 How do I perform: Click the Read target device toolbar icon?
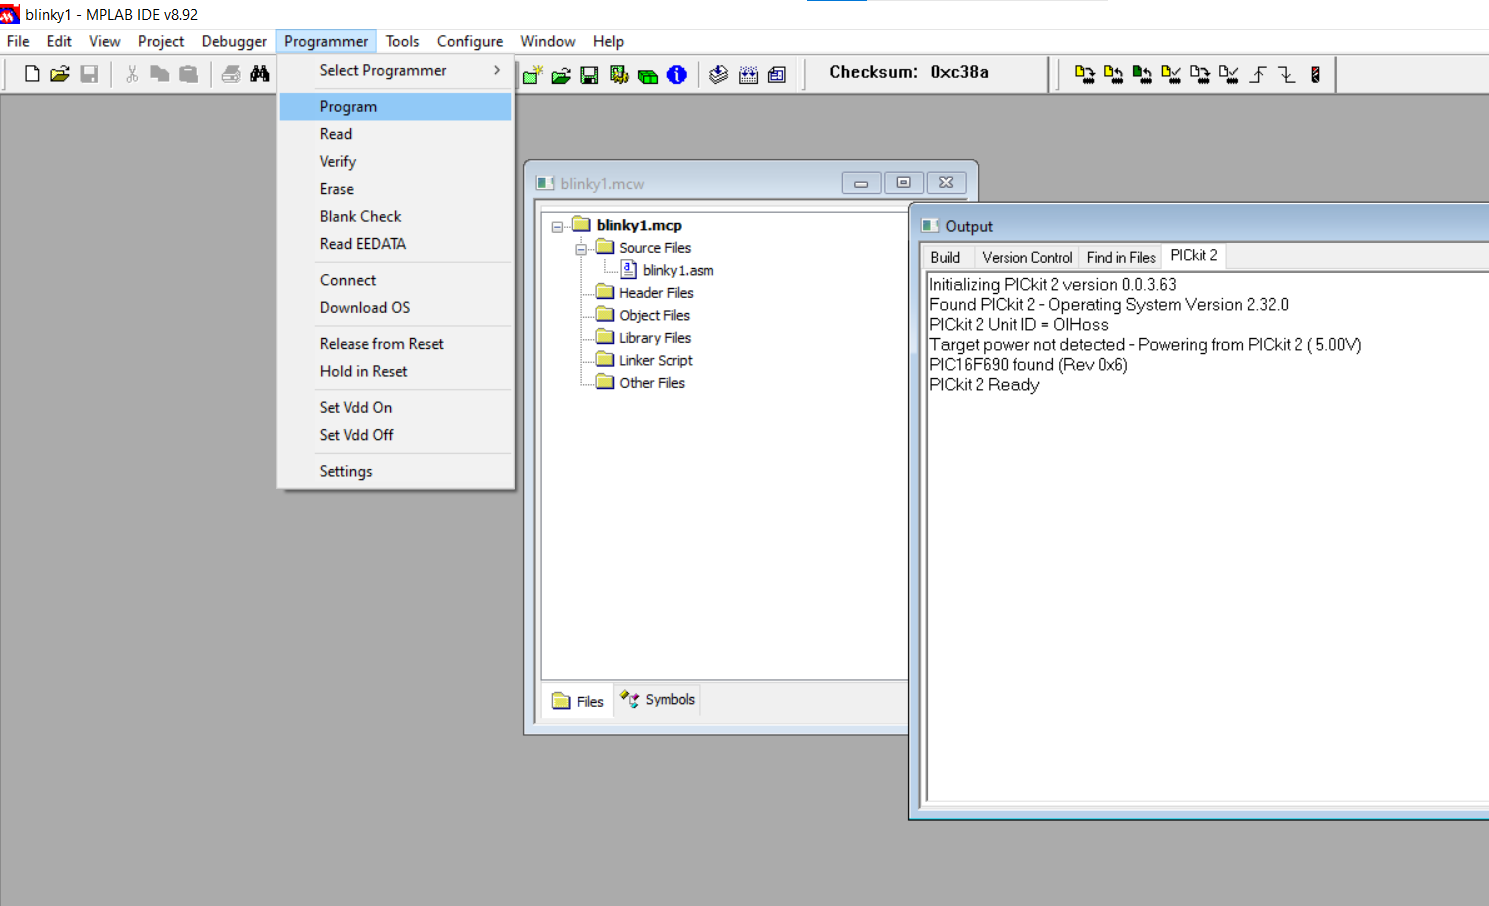[x=1113, y=74]
